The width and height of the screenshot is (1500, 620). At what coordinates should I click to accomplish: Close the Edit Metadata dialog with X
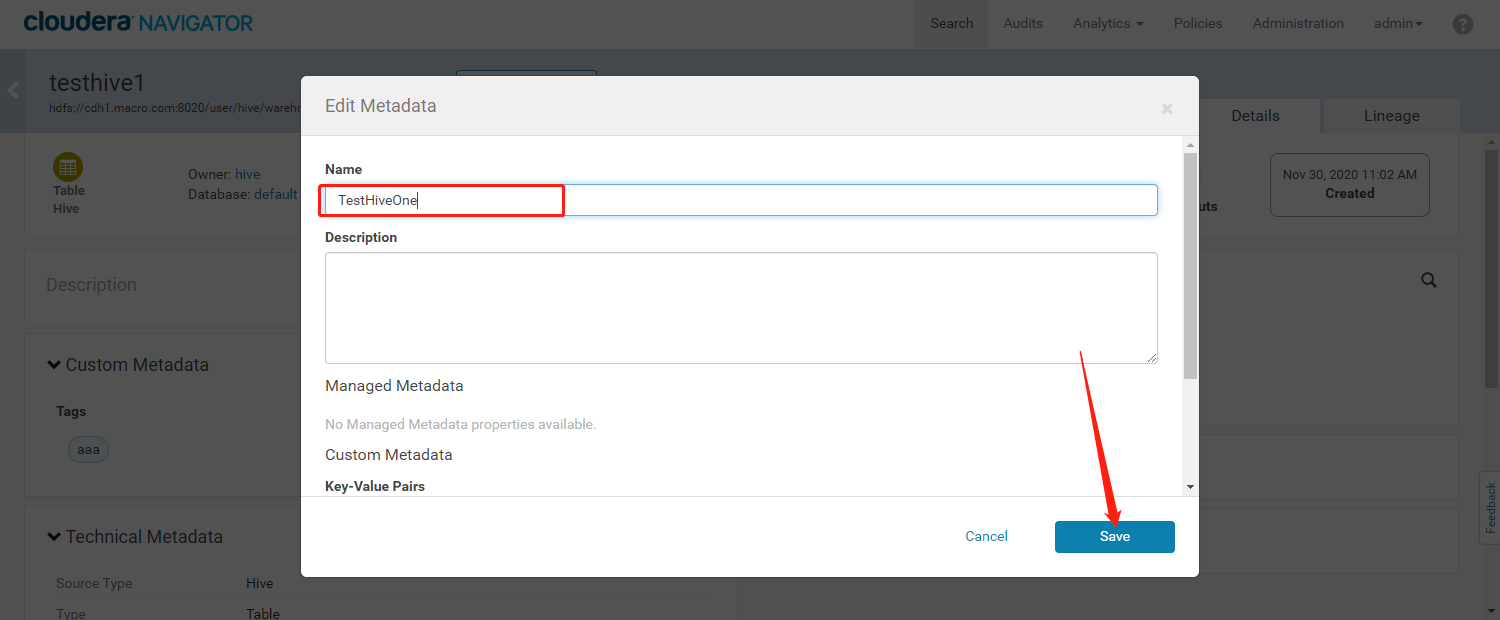(x=1167, y=108)
